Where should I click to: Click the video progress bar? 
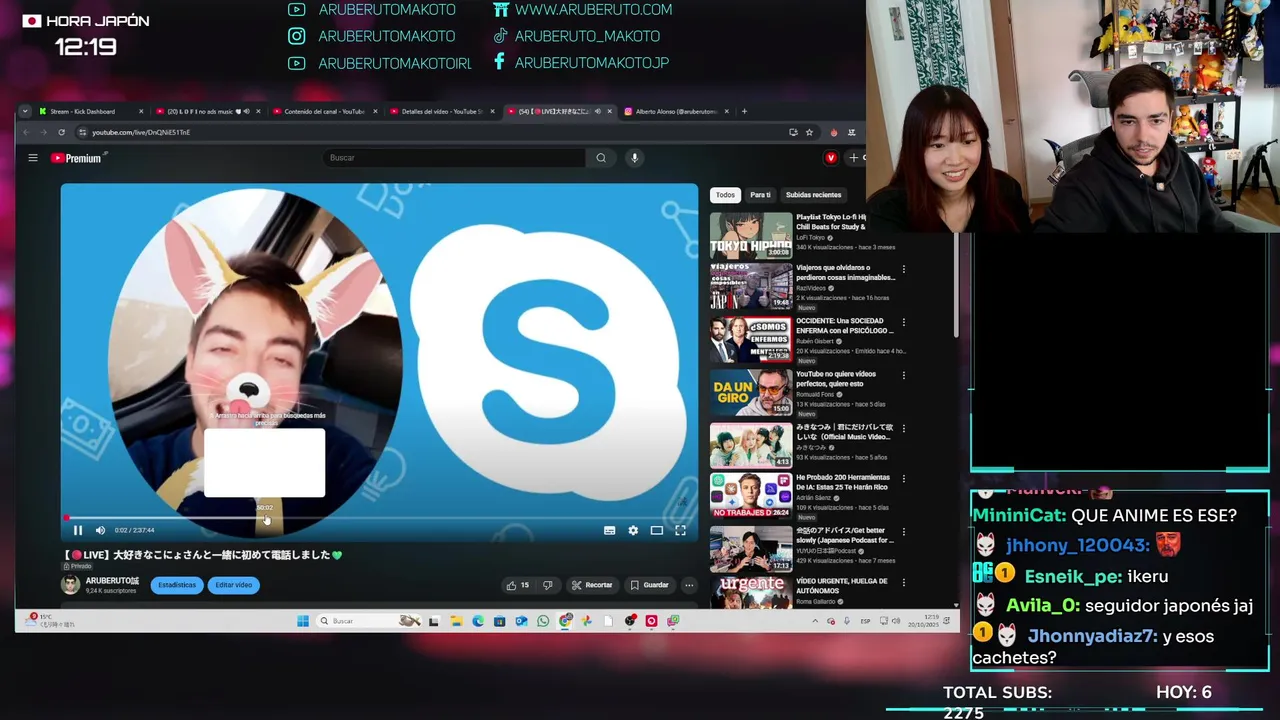(x=379, y=518)
